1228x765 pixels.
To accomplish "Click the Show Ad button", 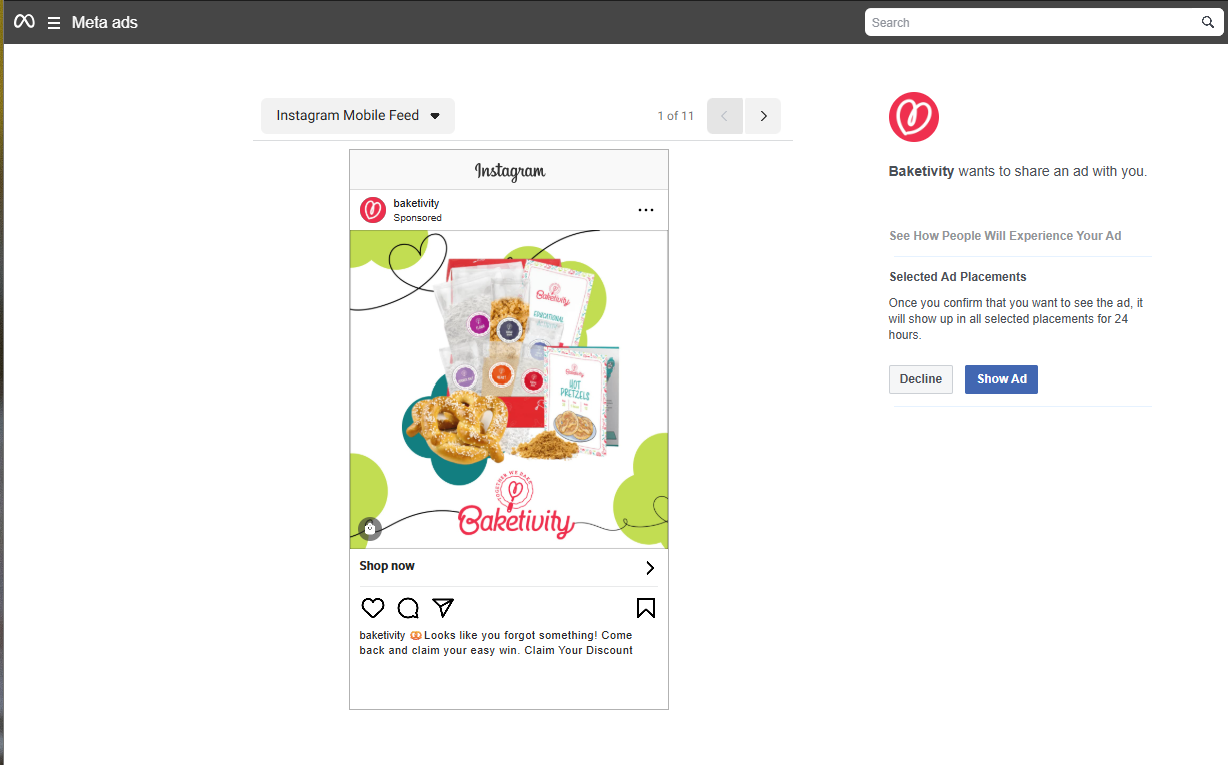I will (1001, 379).
